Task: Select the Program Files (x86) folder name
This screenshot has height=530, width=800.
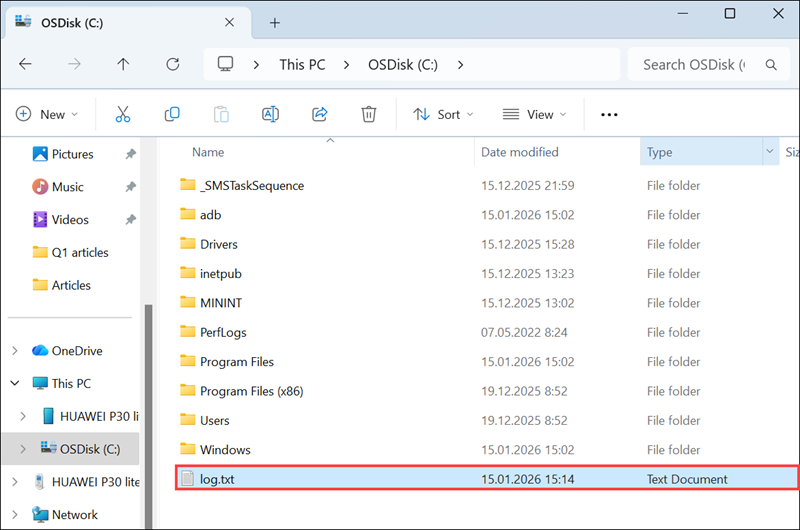Action: point(252,391)
